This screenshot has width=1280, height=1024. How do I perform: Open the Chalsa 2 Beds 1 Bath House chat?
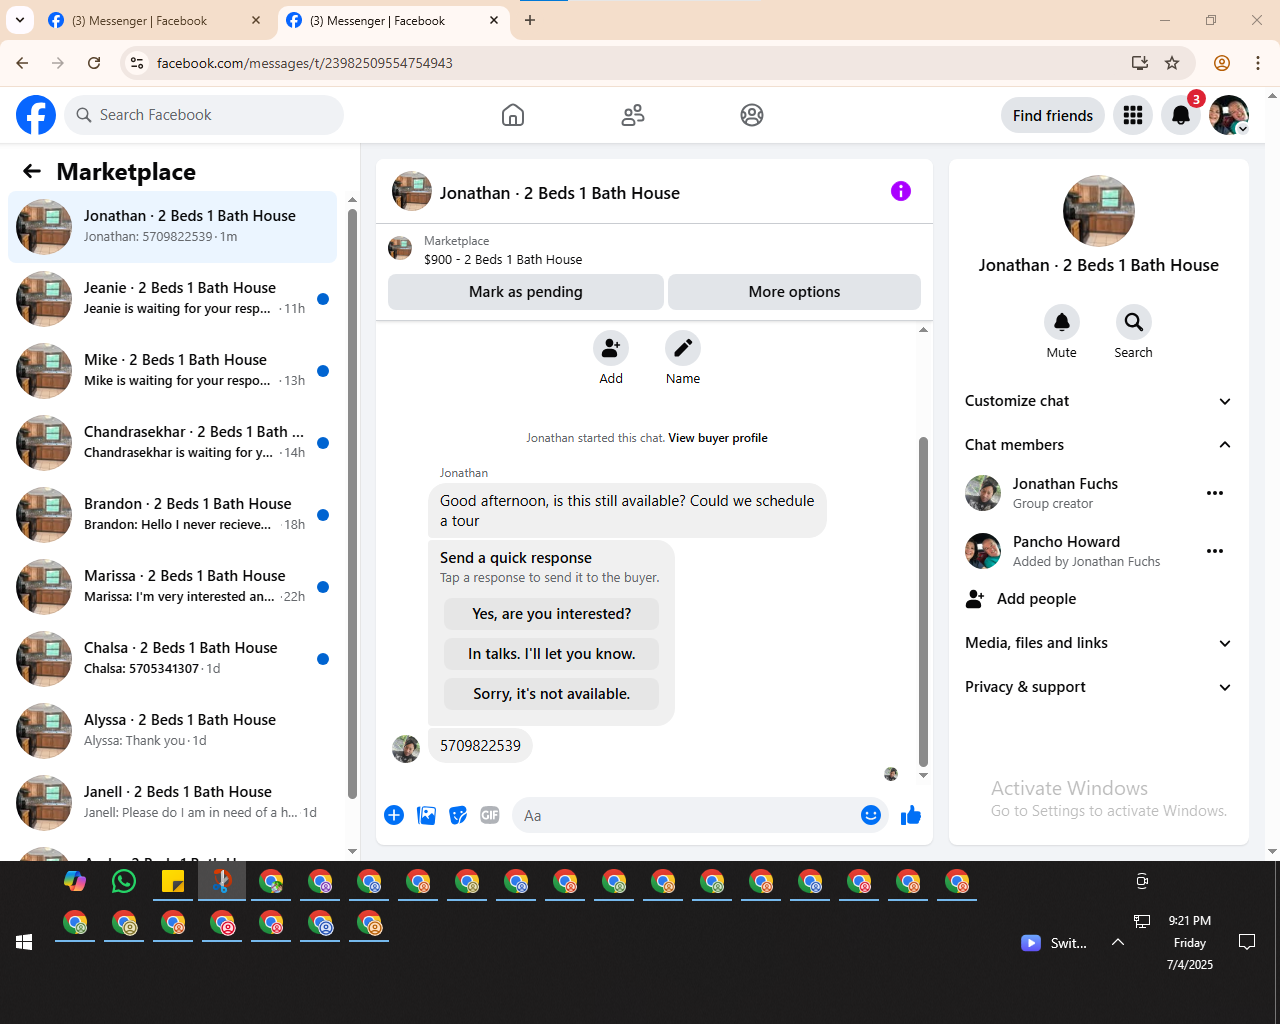(x=172, y=659)
